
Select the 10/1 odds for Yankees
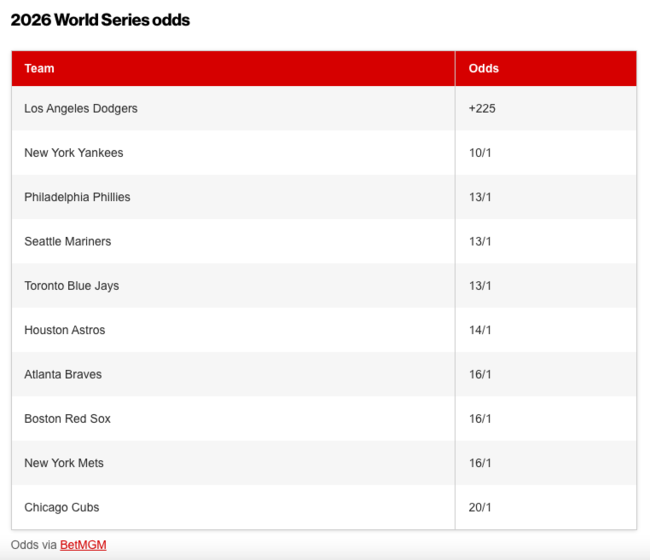[x=480, y=153]
